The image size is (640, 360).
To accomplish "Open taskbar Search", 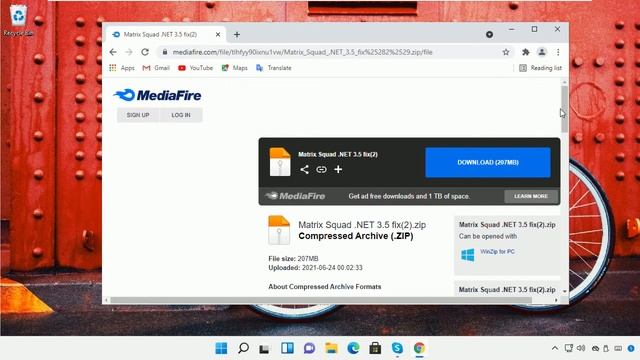I will tap(243, 348).
